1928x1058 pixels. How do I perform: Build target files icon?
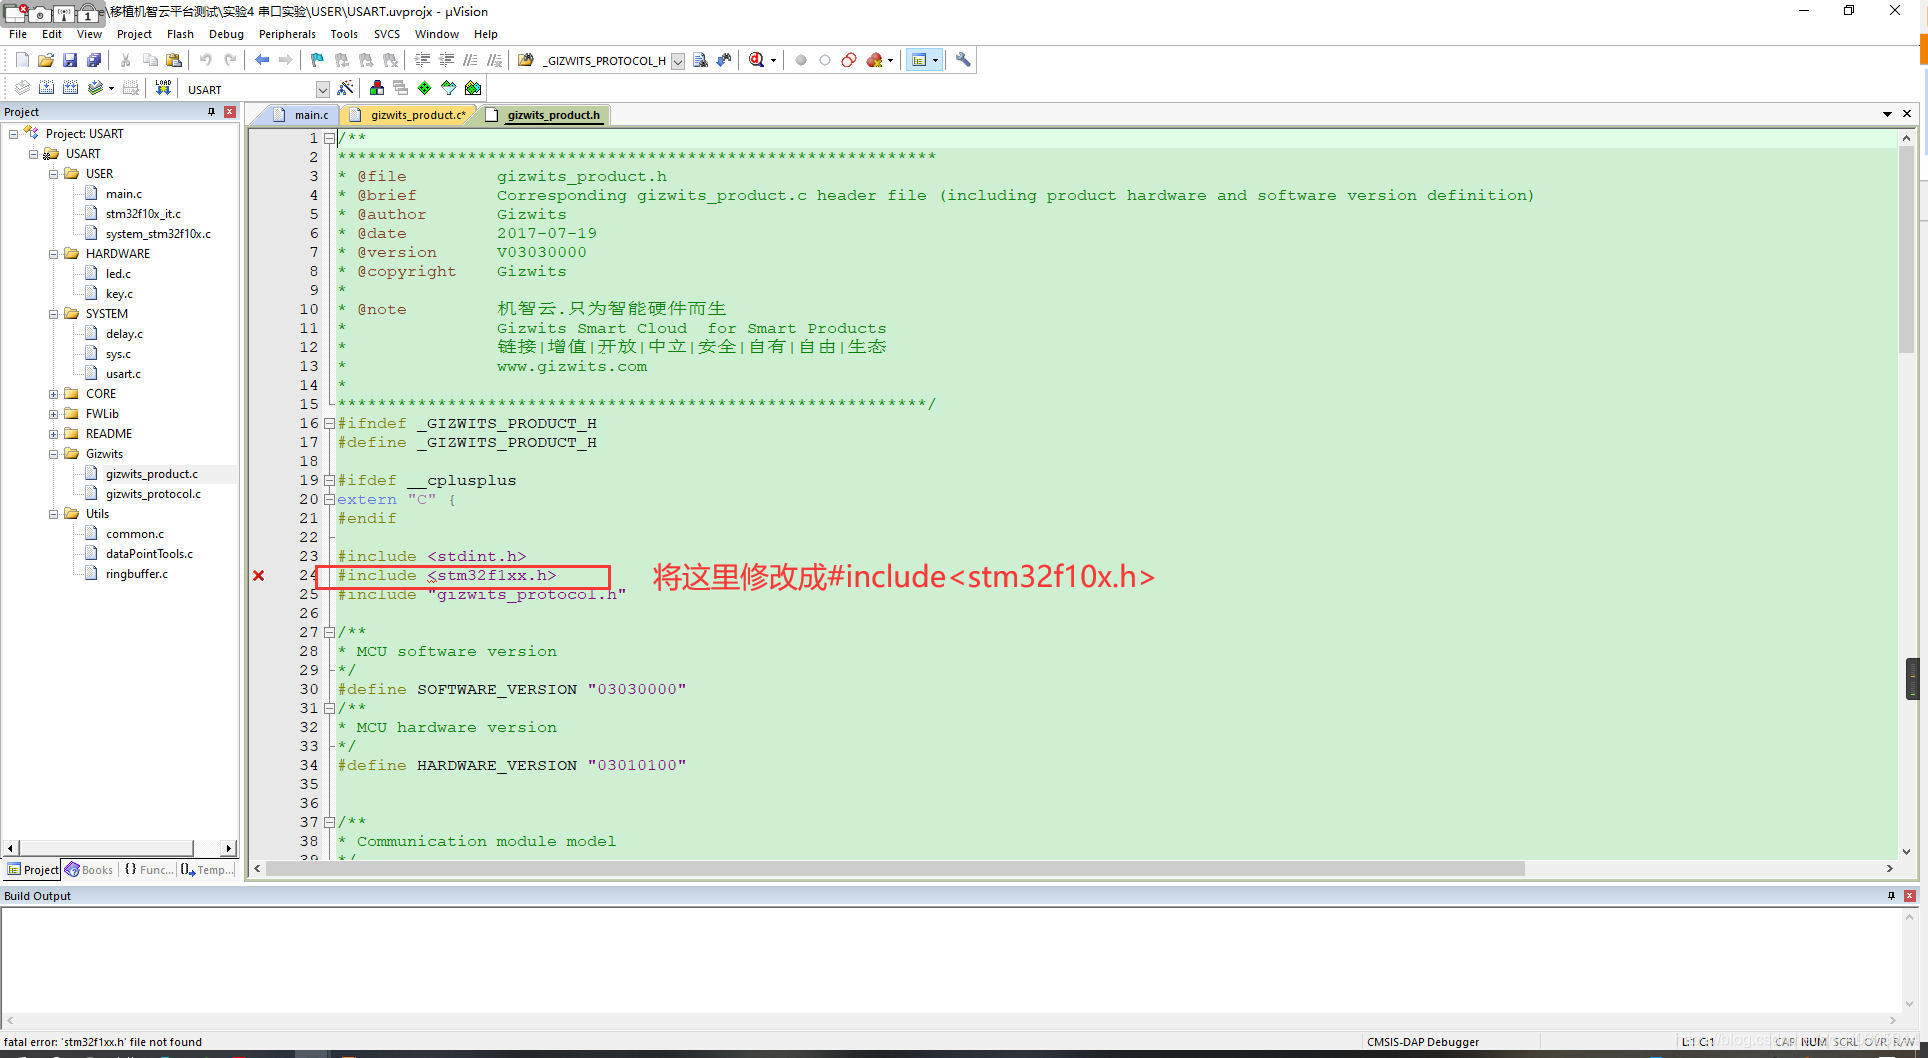pos(46,88)
